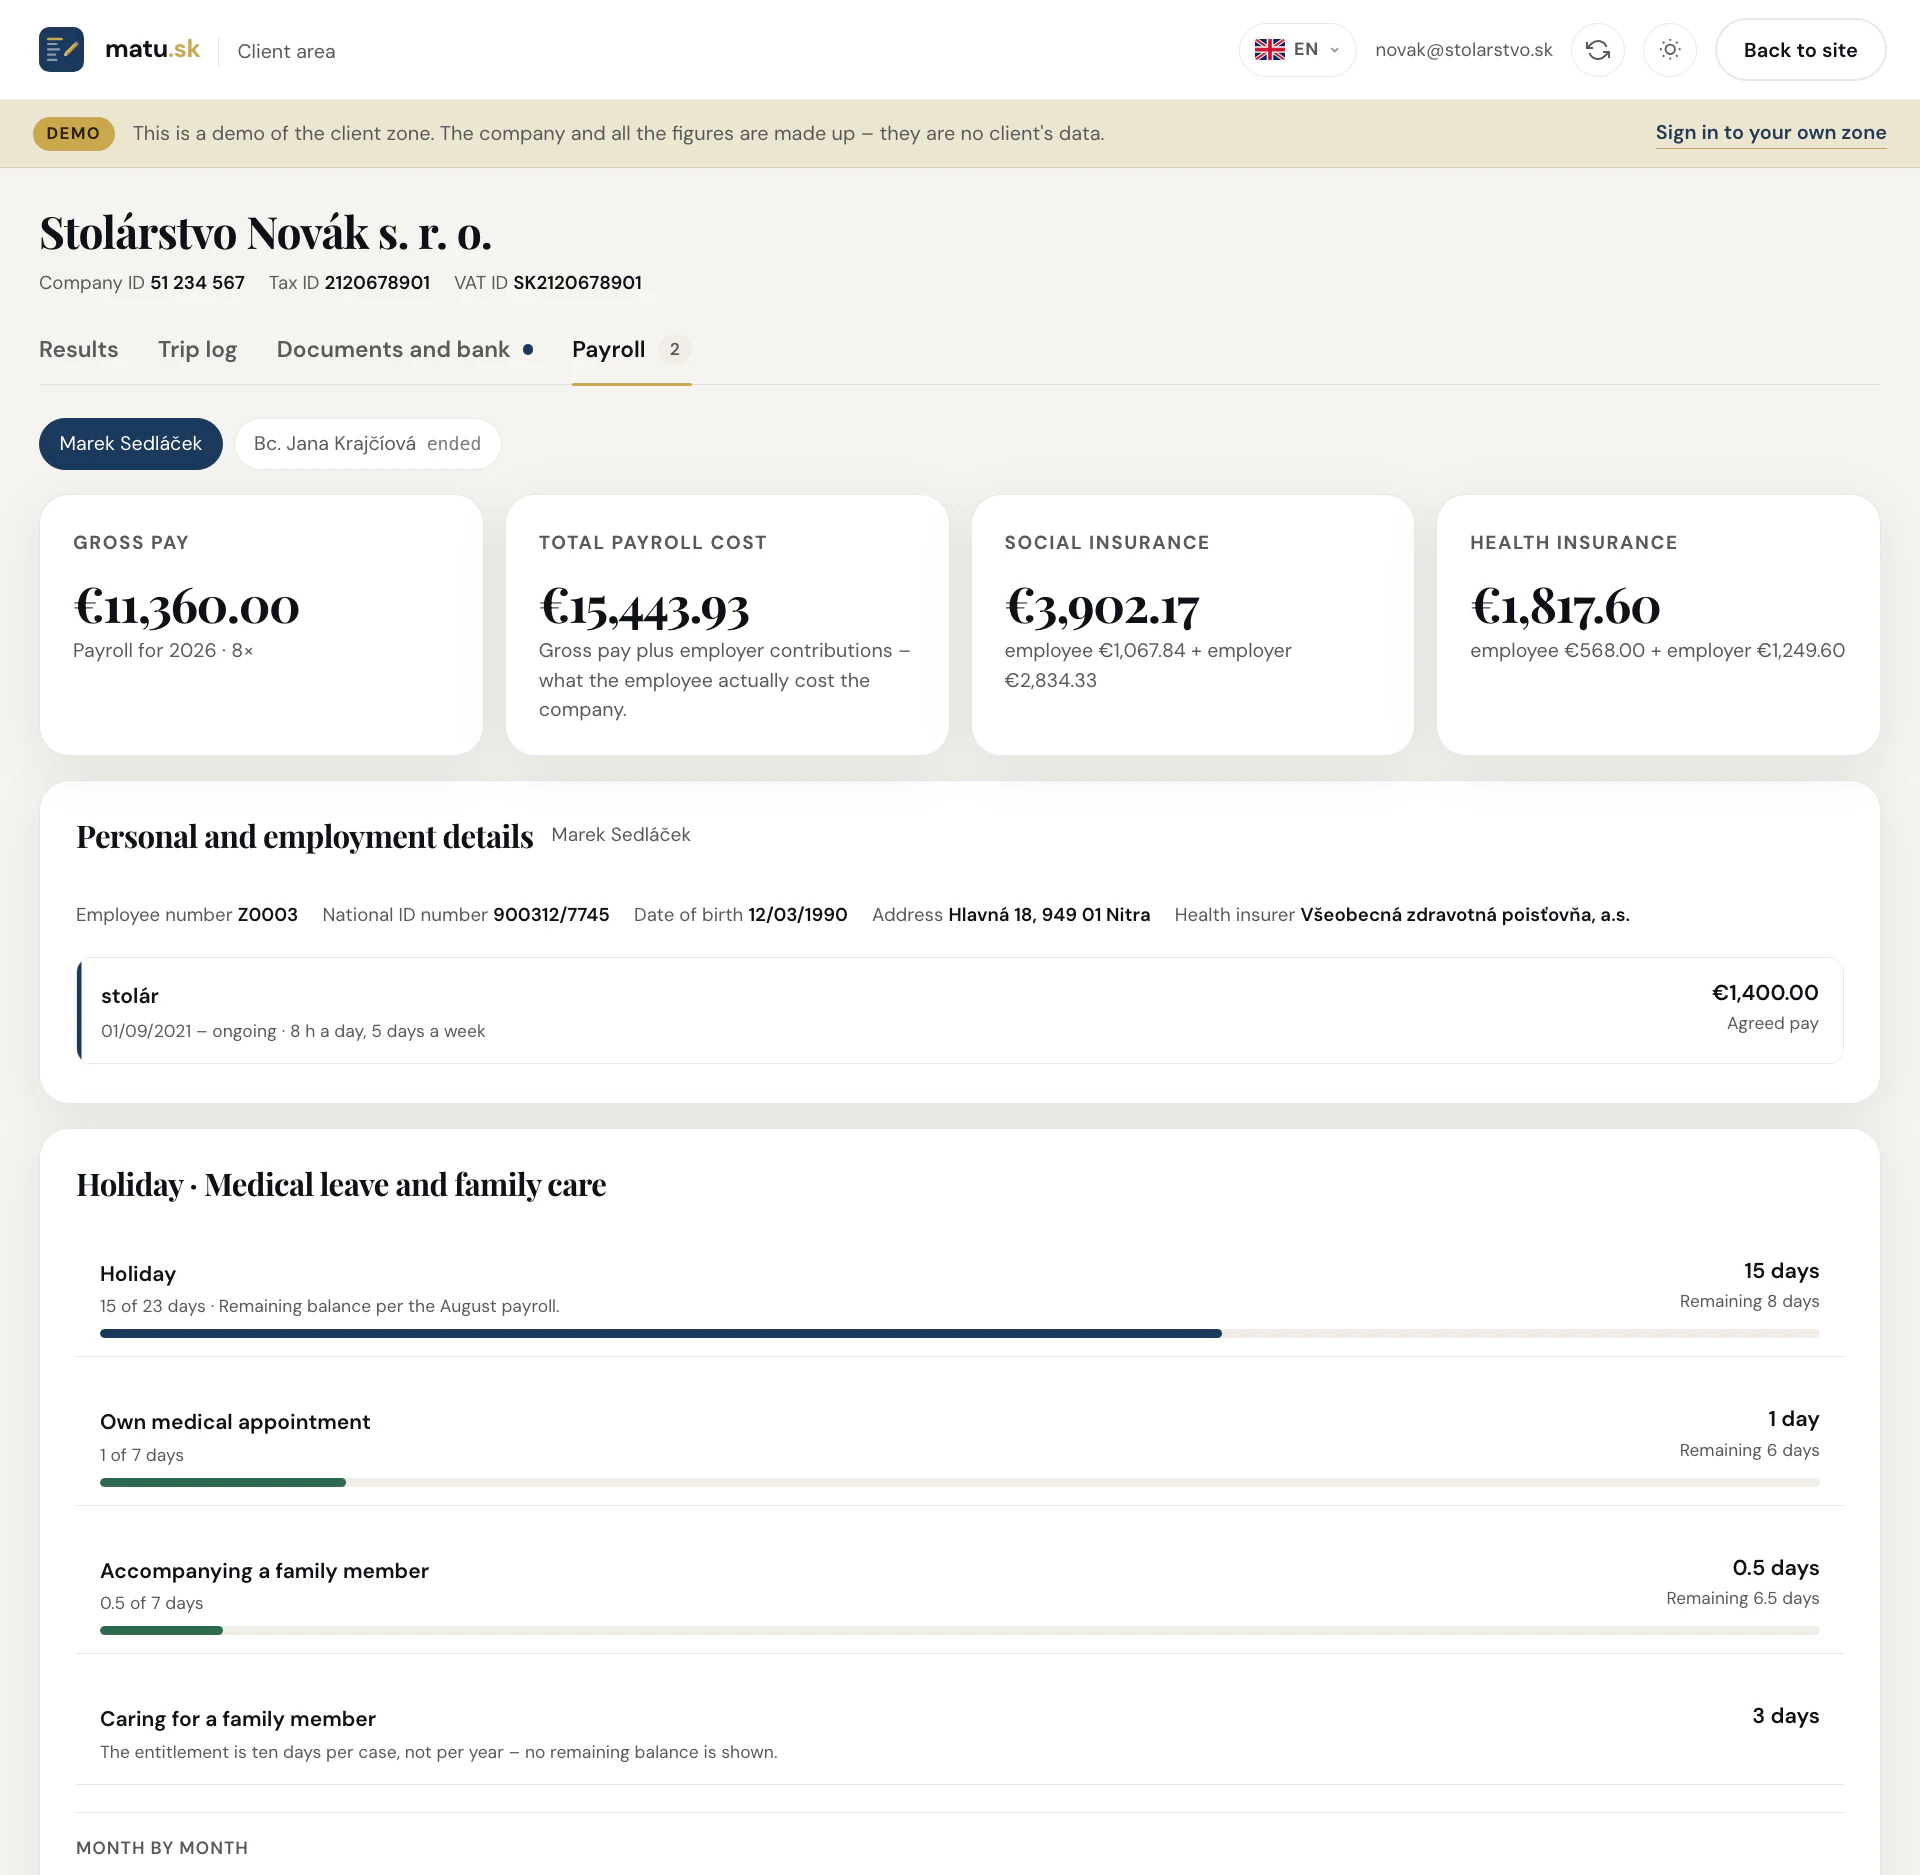Click the UK flag icon
The image size is (1920, 1875).
1270,50
